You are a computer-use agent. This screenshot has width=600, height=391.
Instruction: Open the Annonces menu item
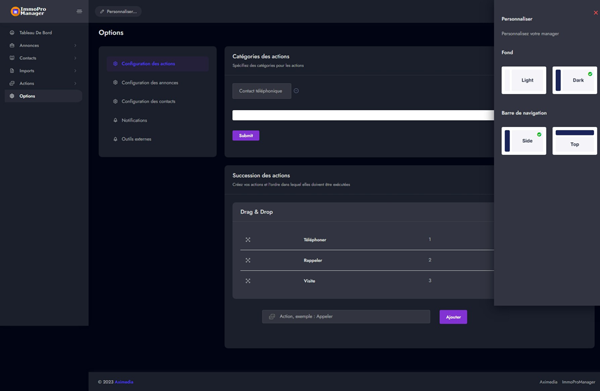43,45
